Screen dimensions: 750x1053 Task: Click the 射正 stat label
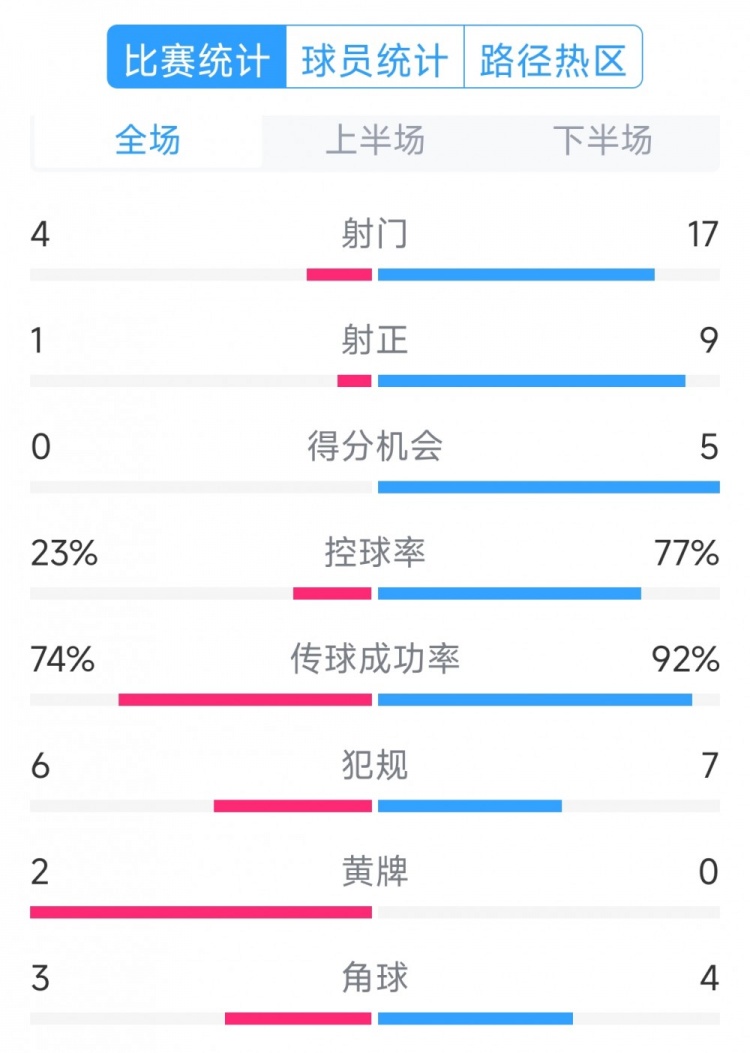coord(375,342)
